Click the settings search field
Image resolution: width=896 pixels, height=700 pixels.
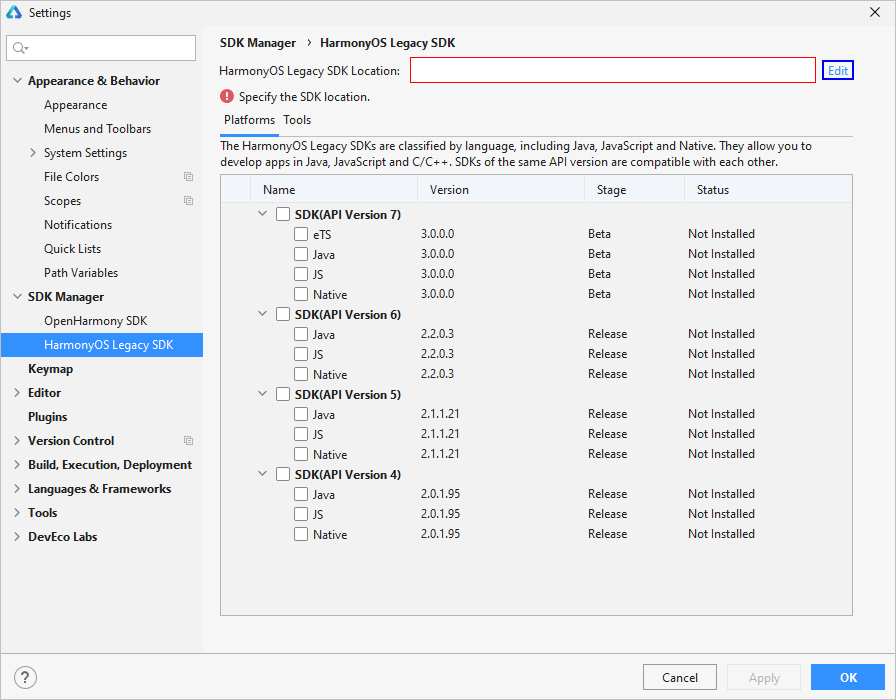coord(101,48)
